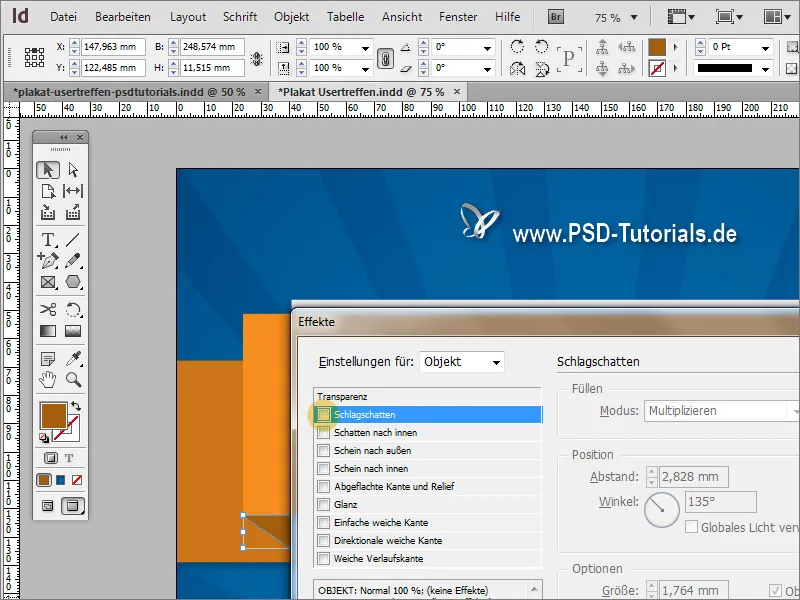The image size is (800, 600).
Task: Open the rotation angle 0° dropdown
Action: [x=487, y=48]
